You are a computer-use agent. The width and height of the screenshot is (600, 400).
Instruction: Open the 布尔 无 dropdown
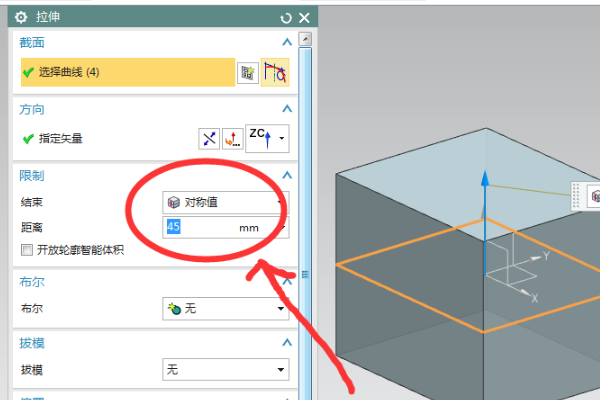[x=225, y=309]
